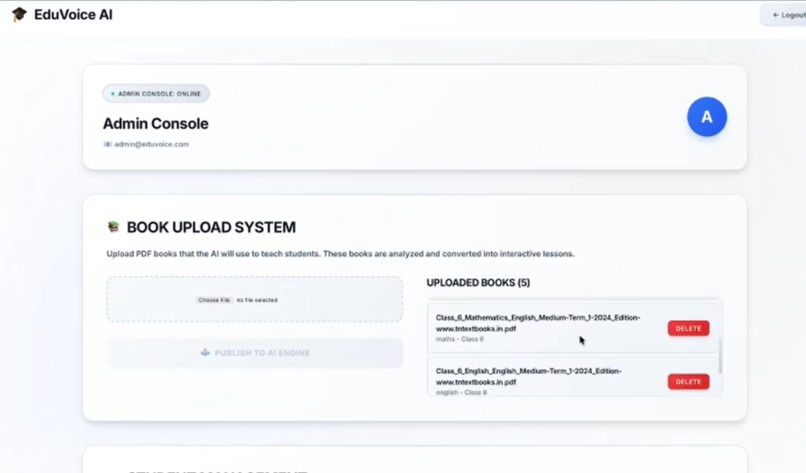This screenshot has height=473, width=806.
Task: Click the email icon beside admin@eduvoice.com
Action: pyautogui.click(x=107, y=144)
